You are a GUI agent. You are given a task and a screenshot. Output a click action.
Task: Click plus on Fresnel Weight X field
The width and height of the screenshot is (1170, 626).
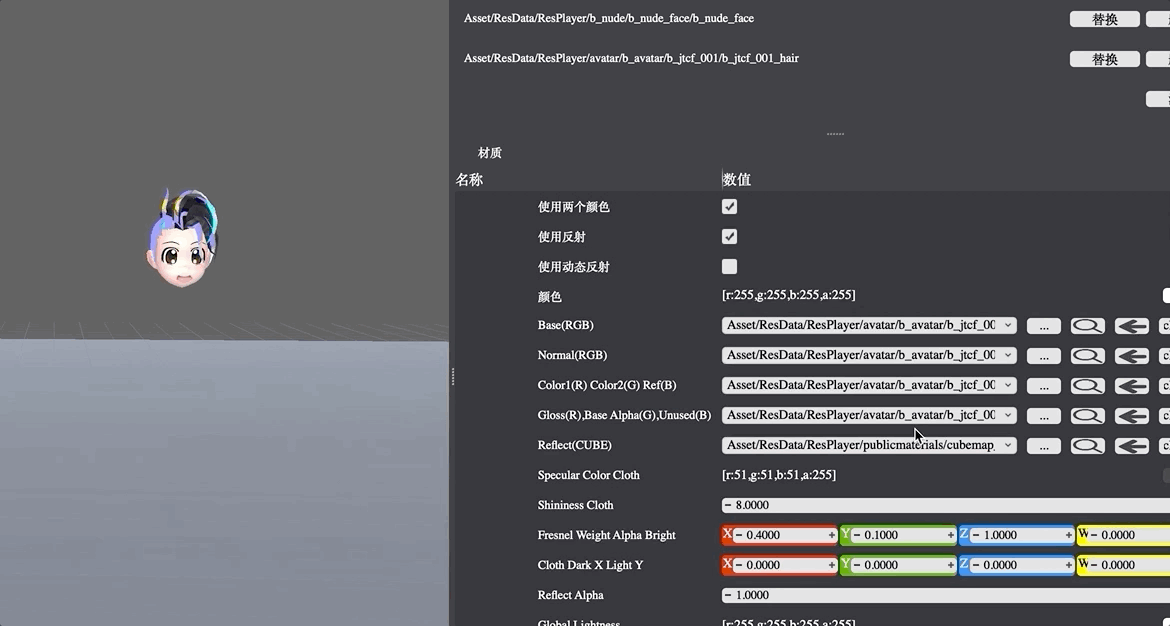point(831,535)
